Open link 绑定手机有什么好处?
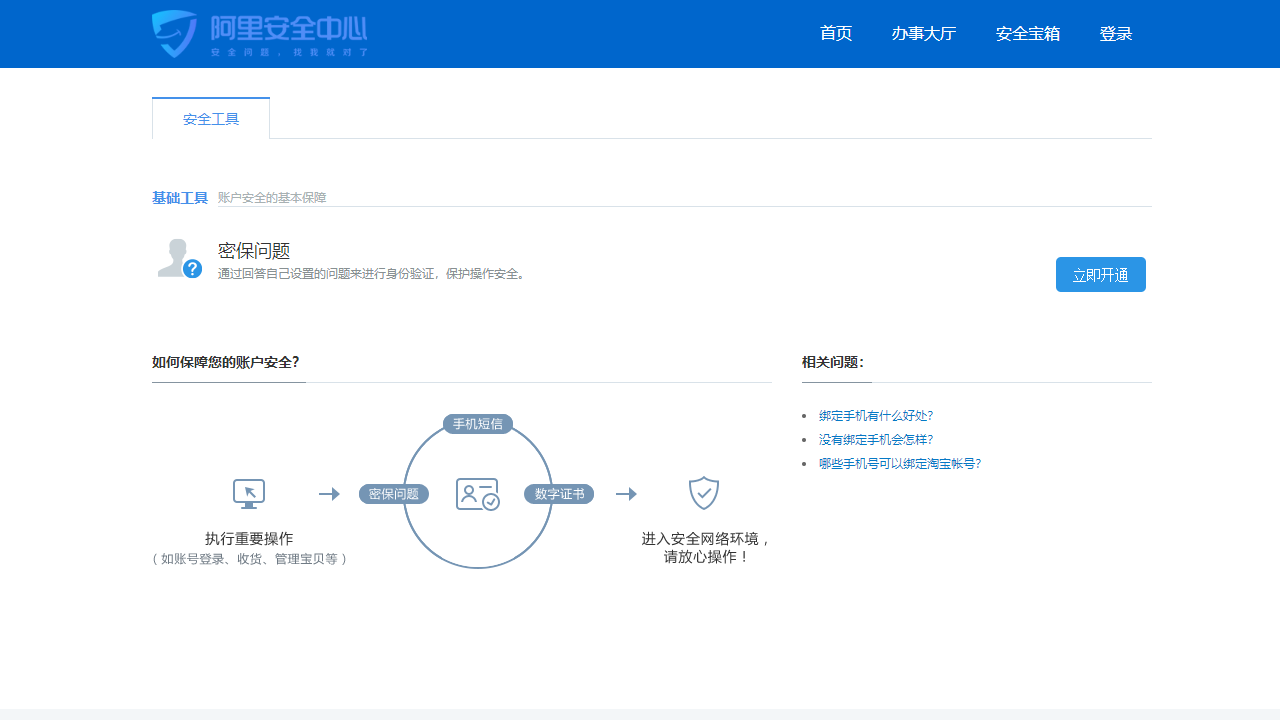The height and width of the screenshot is (720, 1280). coord(876,416)
